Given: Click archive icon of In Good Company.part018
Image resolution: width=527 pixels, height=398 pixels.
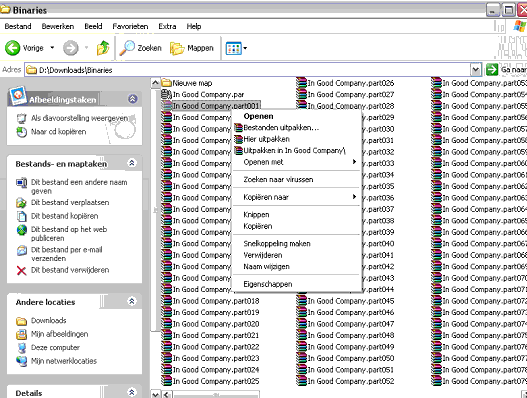Looking at the screenshot, I should [166, 301].
